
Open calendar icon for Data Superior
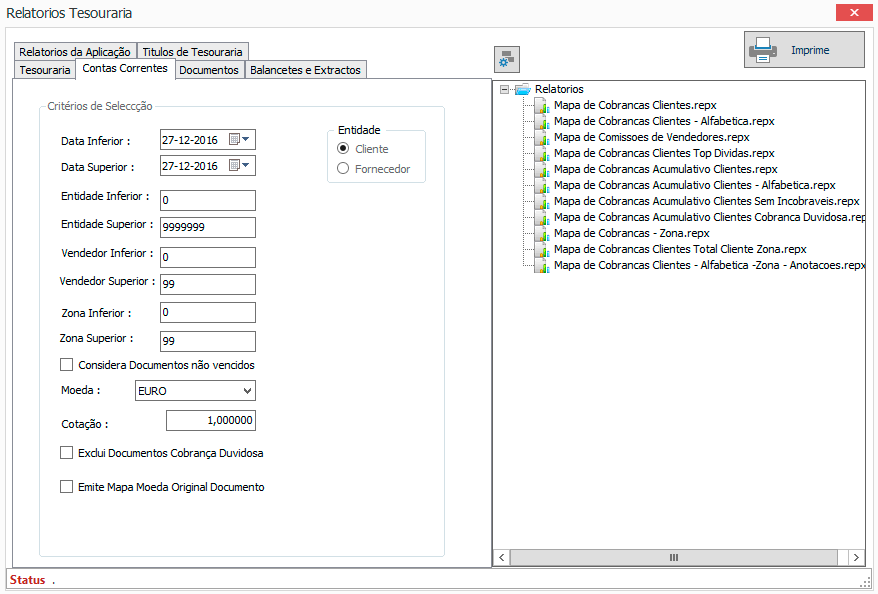pyautogui.click(x=239, y=165)
